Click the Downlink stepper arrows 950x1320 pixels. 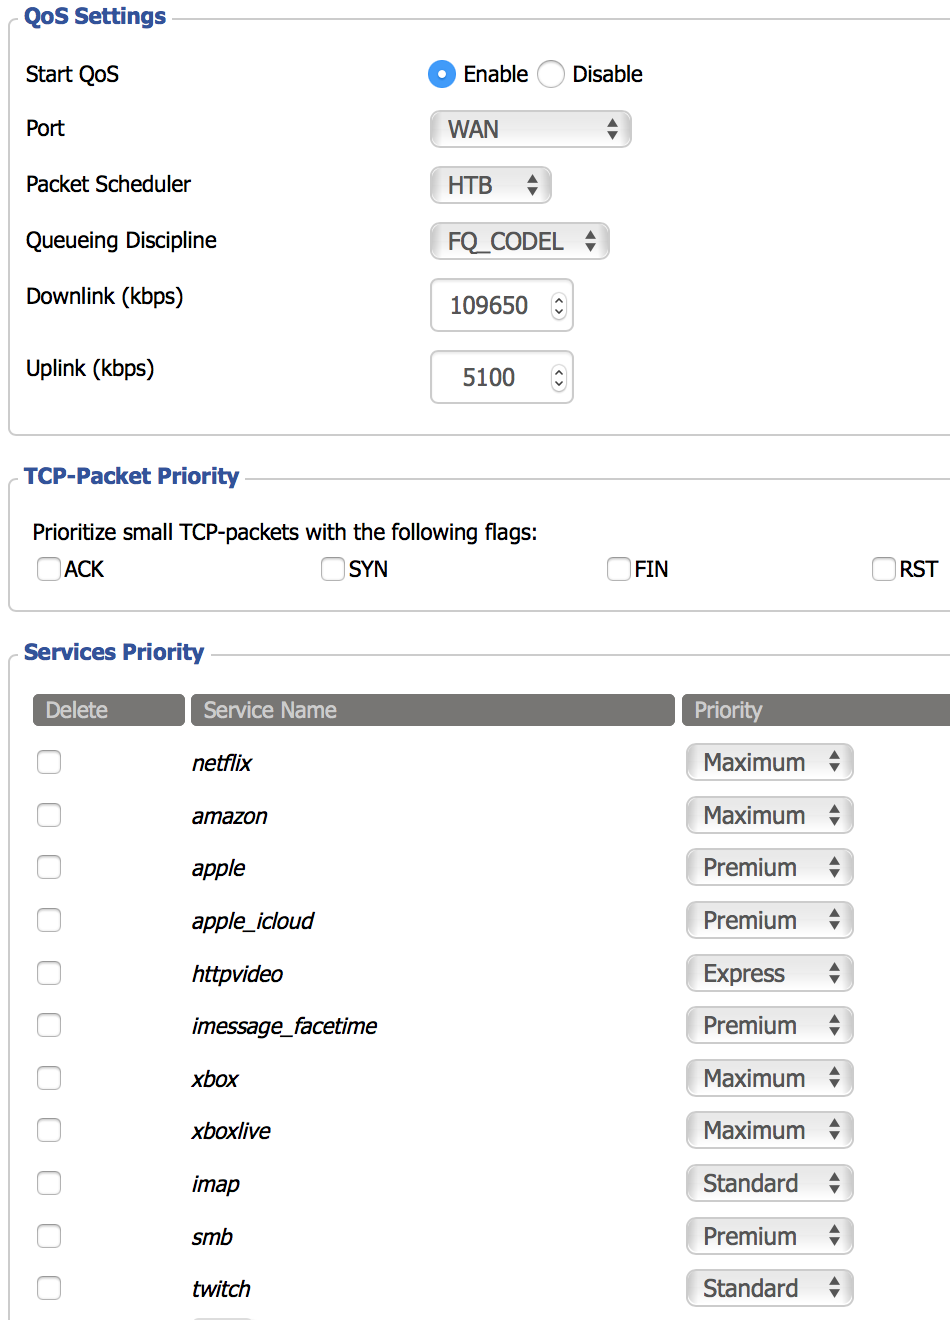[559, 306]
